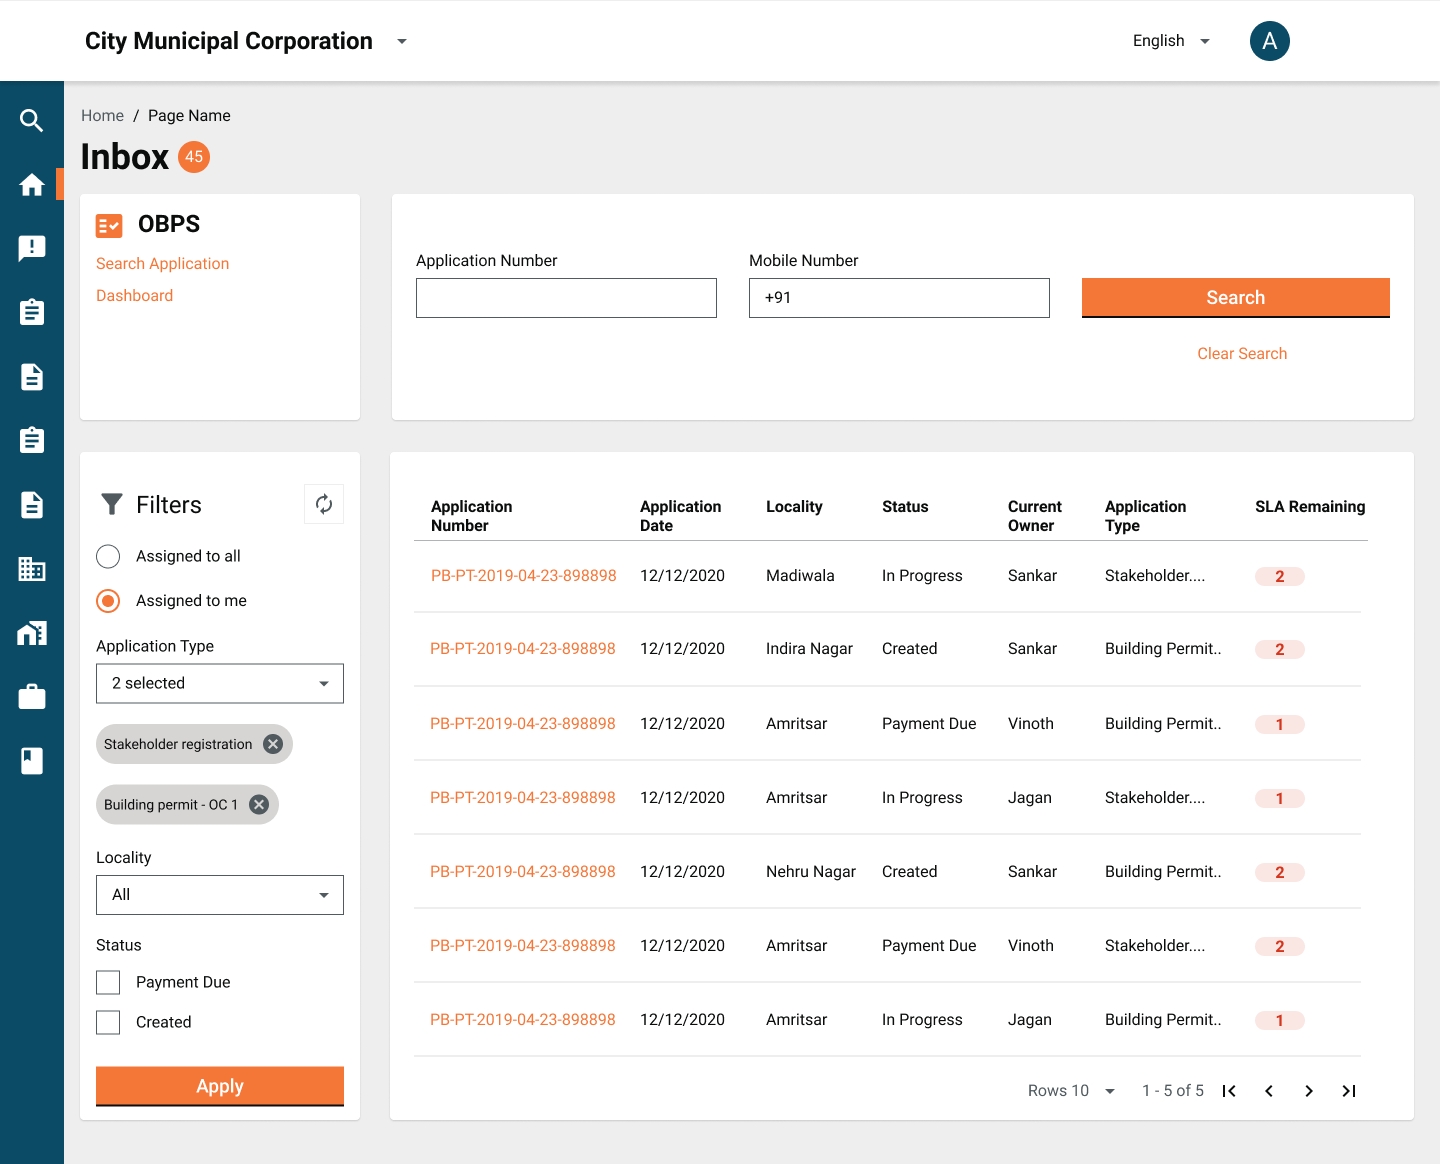Open the Locality dropdown showing All
This screenshot has width=1440, height=1164.
click(x=220, y=895)
